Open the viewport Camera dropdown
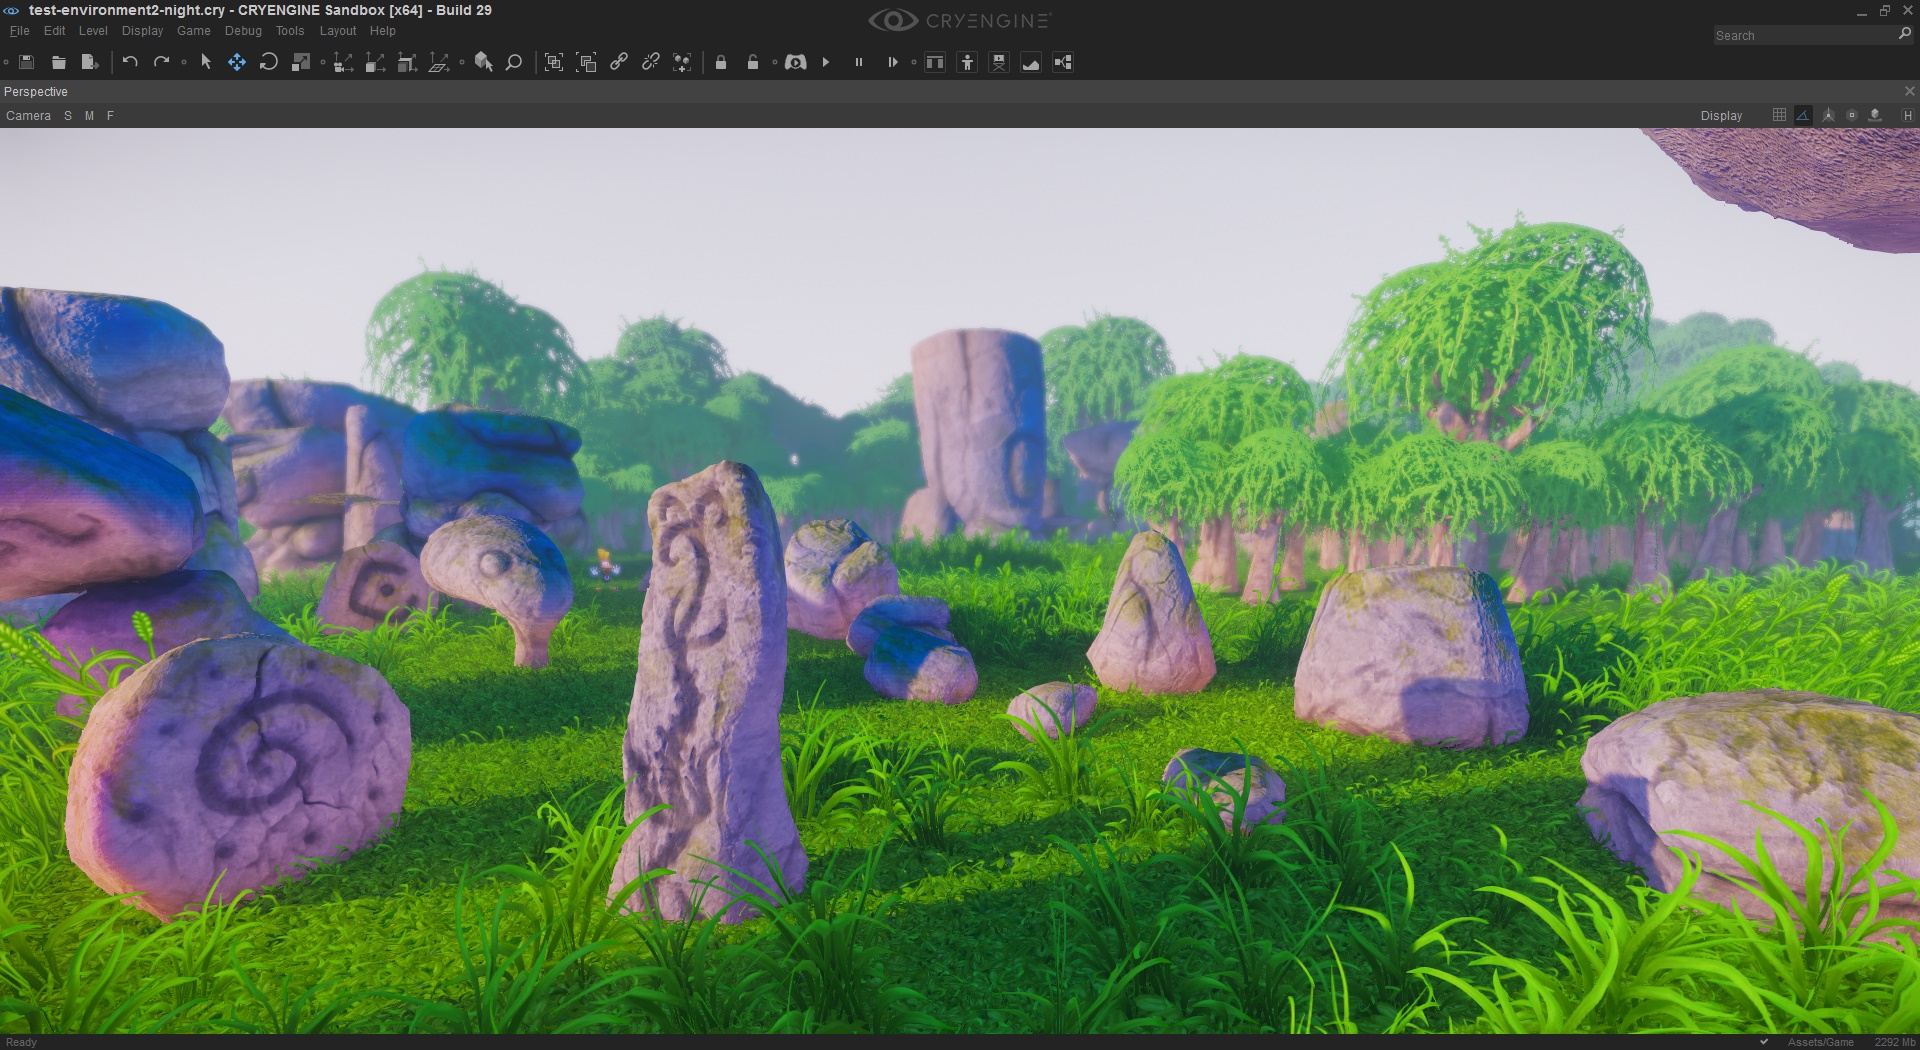Screen dimensions: 1920x1050 pyautogui.click(x=28, y=116)
